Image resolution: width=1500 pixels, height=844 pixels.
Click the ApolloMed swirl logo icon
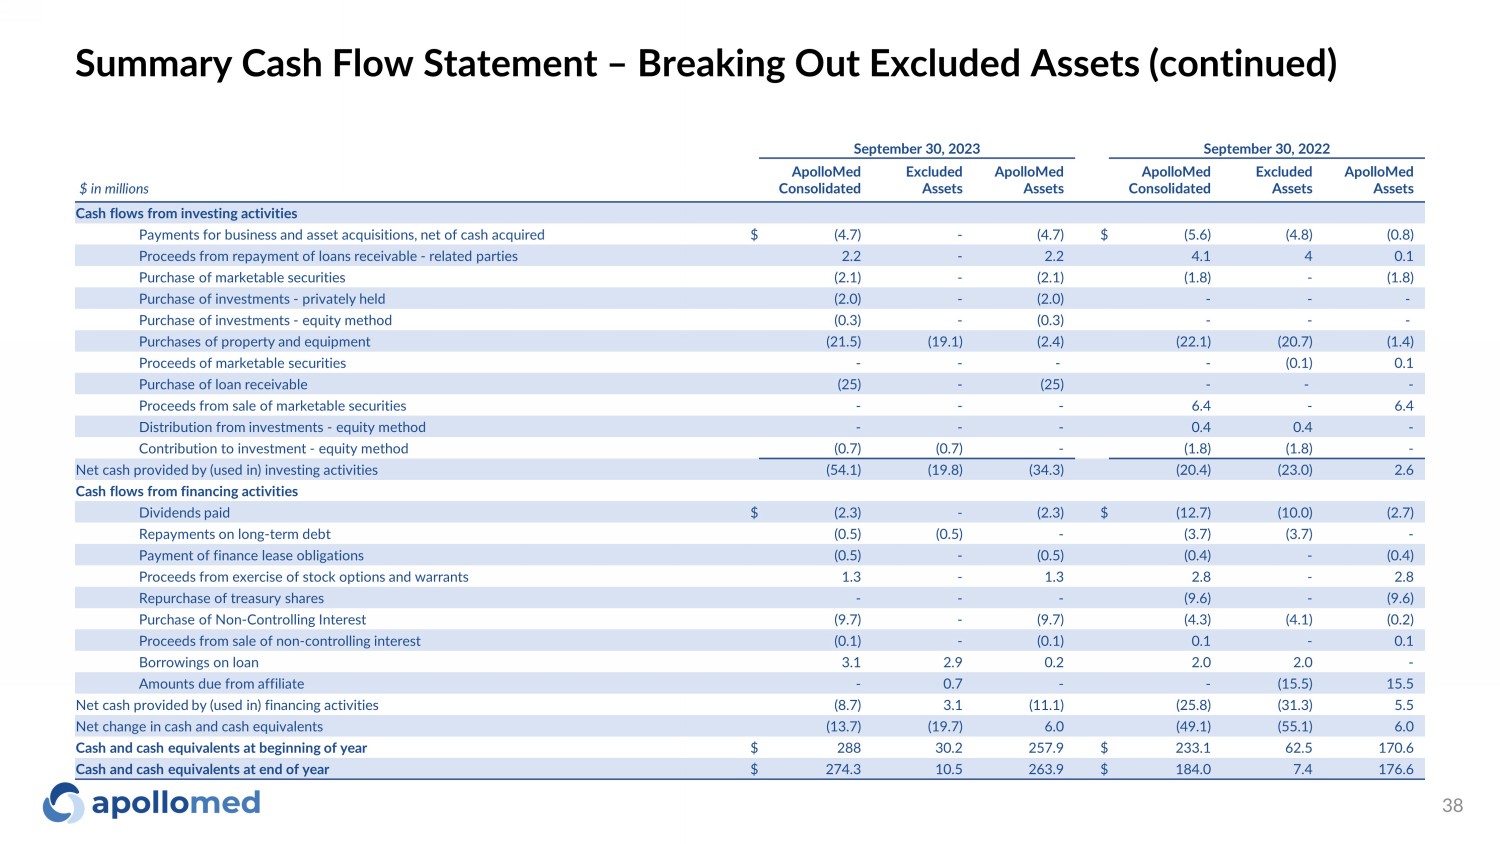(63, 803)
